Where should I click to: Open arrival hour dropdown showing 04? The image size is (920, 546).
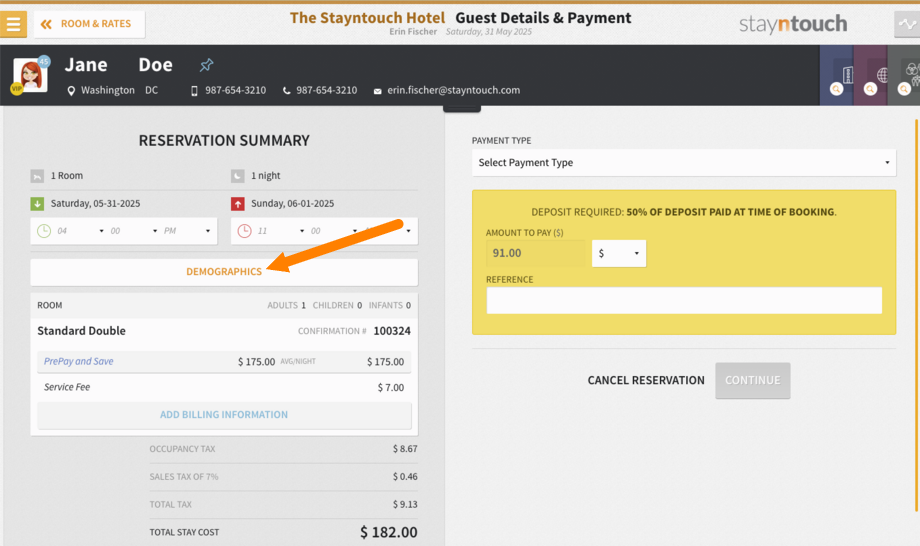80,231
